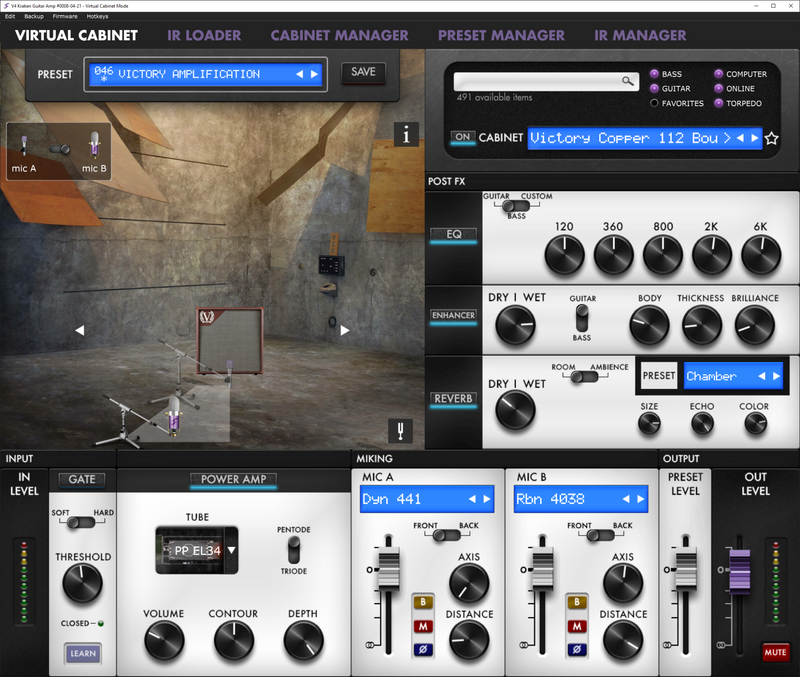Enable the FAVORITES filter

(654, 103)
